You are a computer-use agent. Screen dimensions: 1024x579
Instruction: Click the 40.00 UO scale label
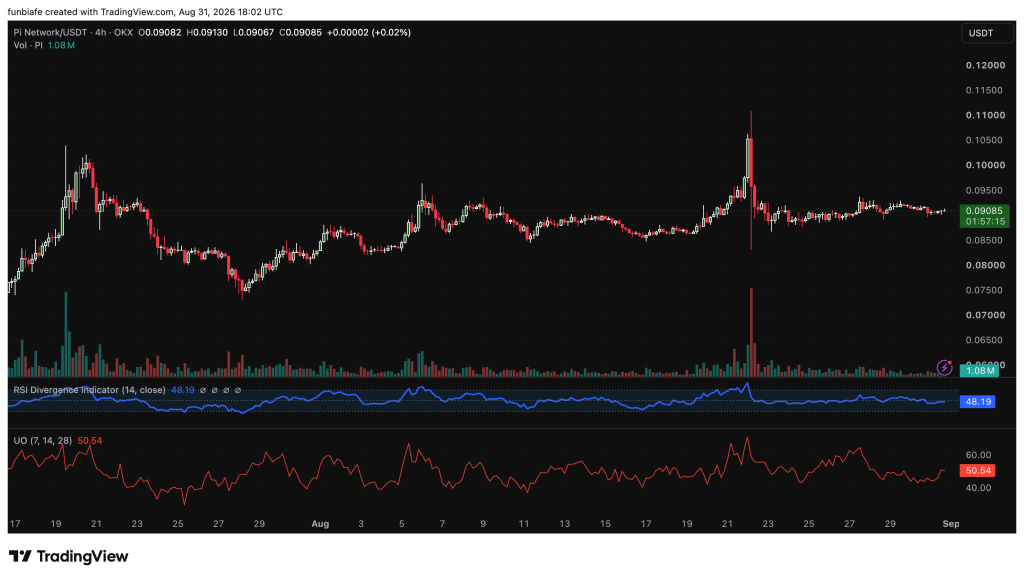coord(978,488)
